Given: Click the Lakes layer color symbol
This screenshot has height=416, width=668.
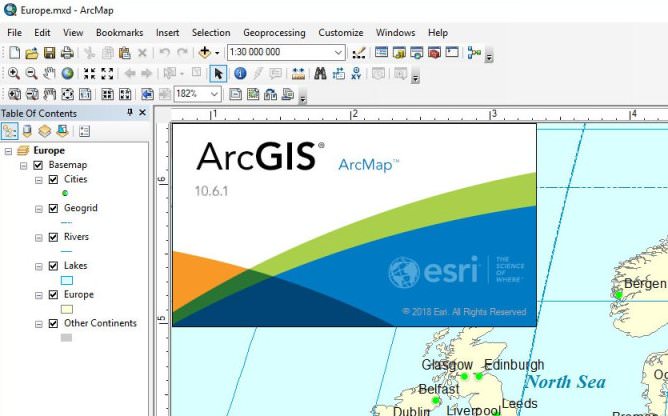Looking at the screenshot, I should [67, 281].
